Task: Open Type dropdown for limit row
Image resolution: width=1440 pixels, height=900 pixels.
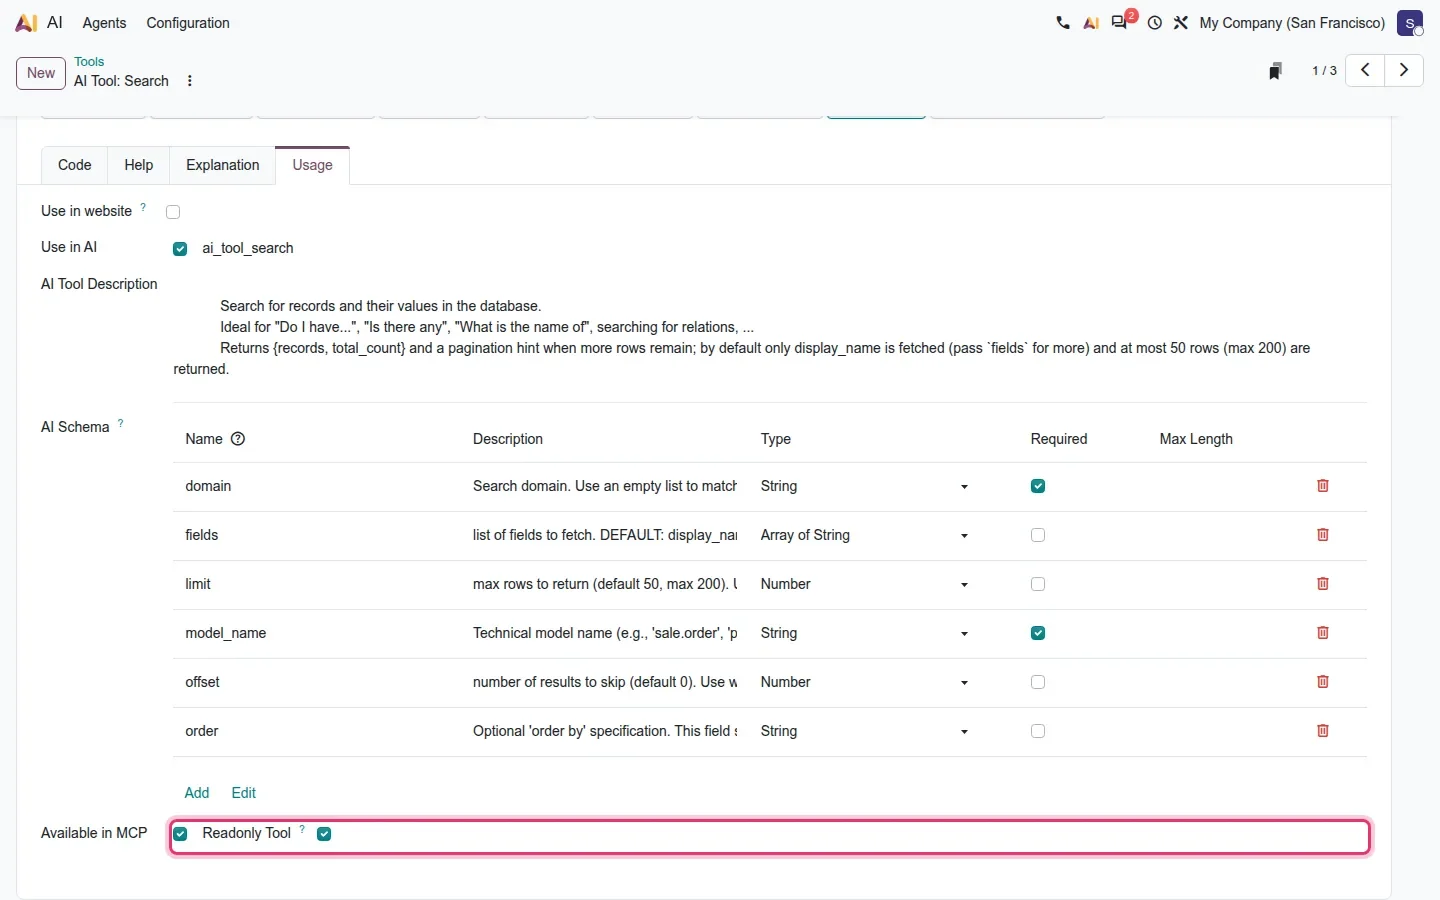Action: [x=865, y=584]
